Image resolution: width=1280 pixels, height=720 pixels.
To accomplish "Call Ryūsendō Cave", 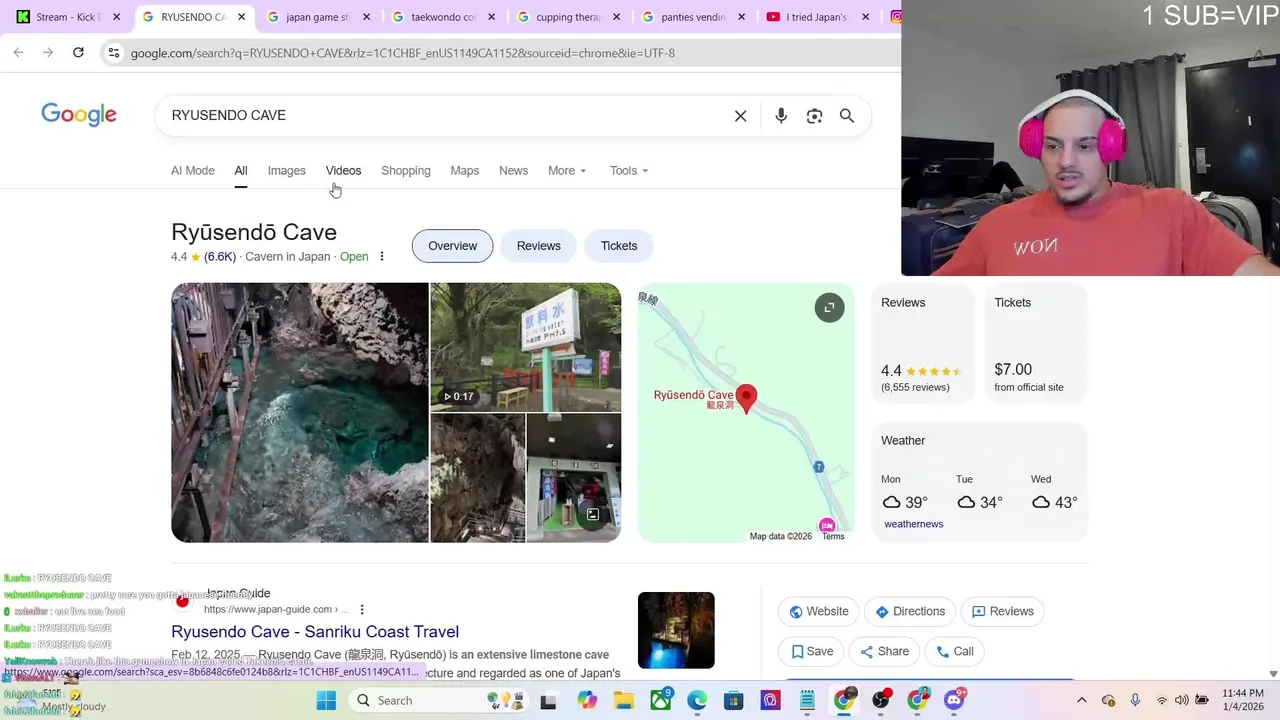I will 955,652.
